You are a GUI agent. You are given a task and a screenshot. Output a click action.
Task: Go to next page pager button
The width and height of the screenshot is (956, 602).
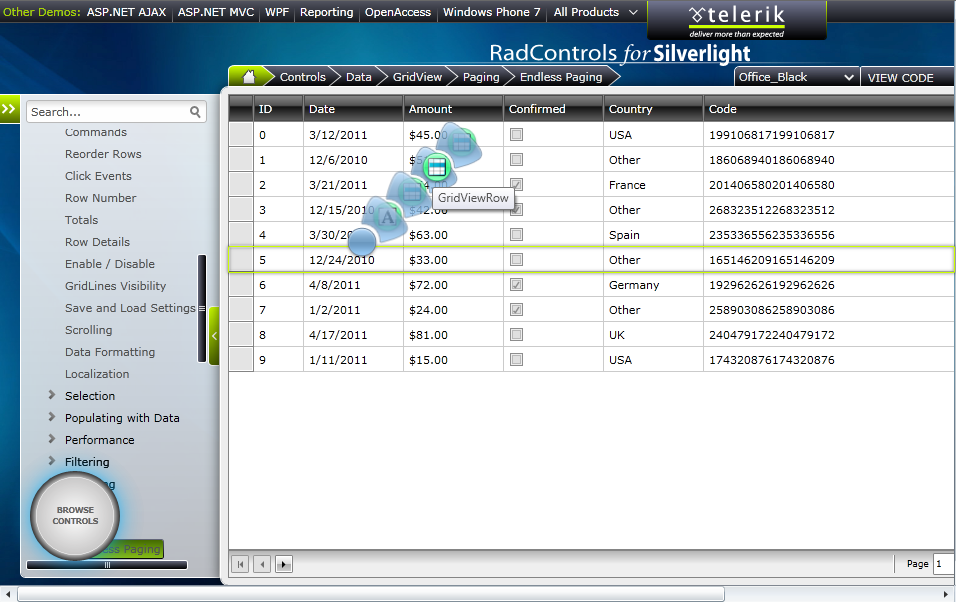(284, 564)
